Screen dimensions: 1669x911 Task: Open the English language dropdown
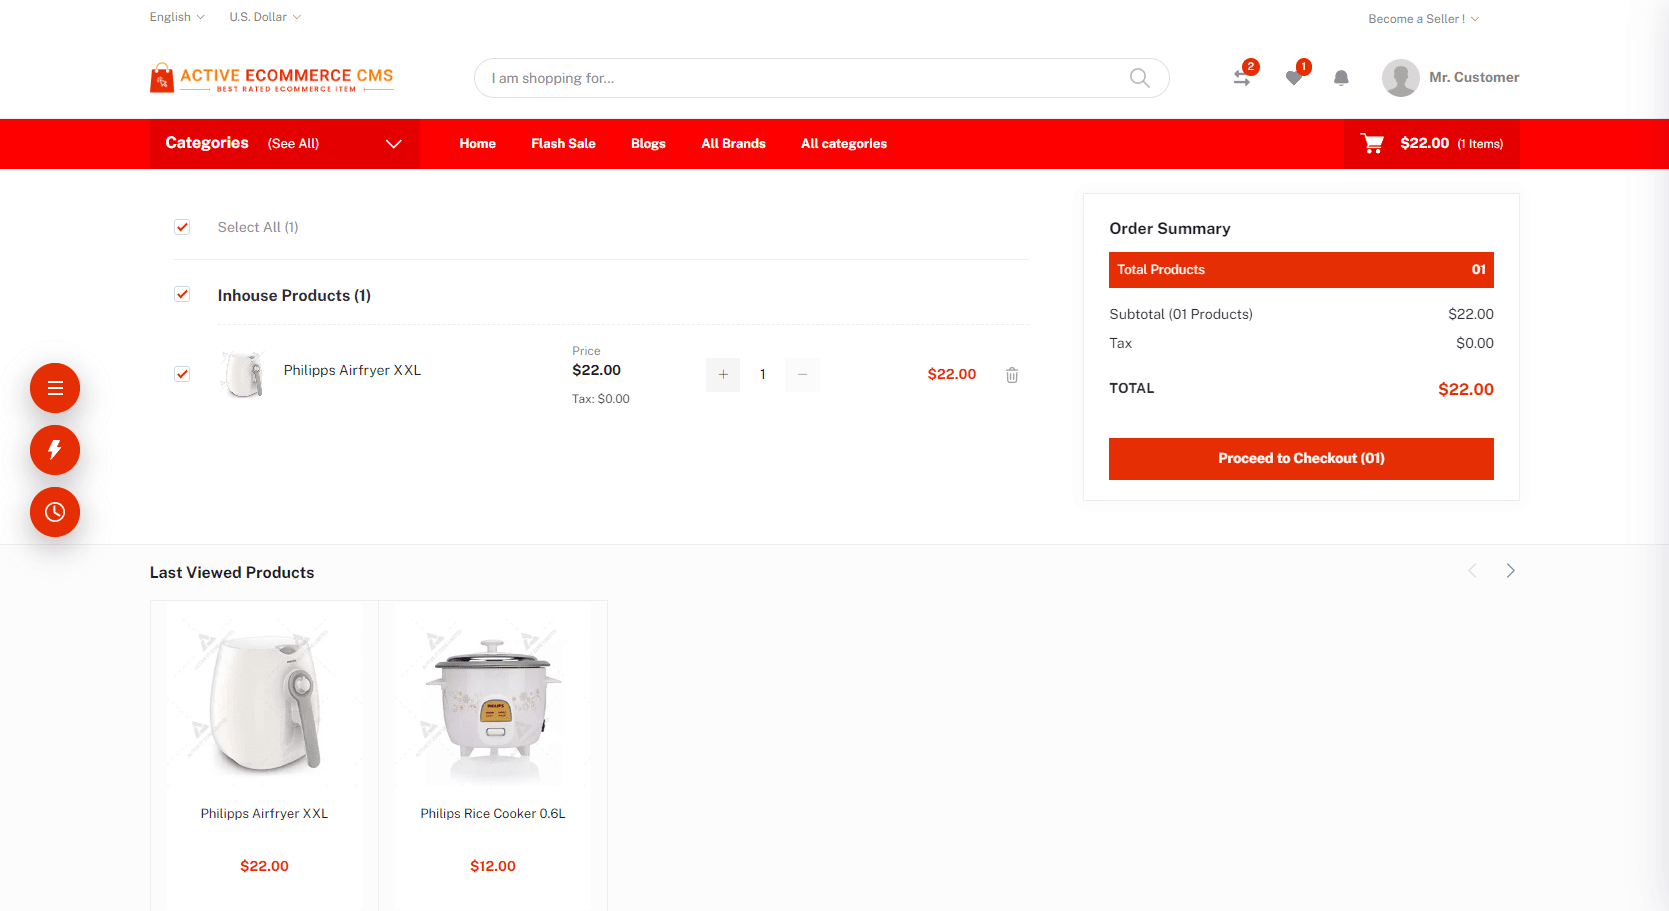[x=177, y=17]
